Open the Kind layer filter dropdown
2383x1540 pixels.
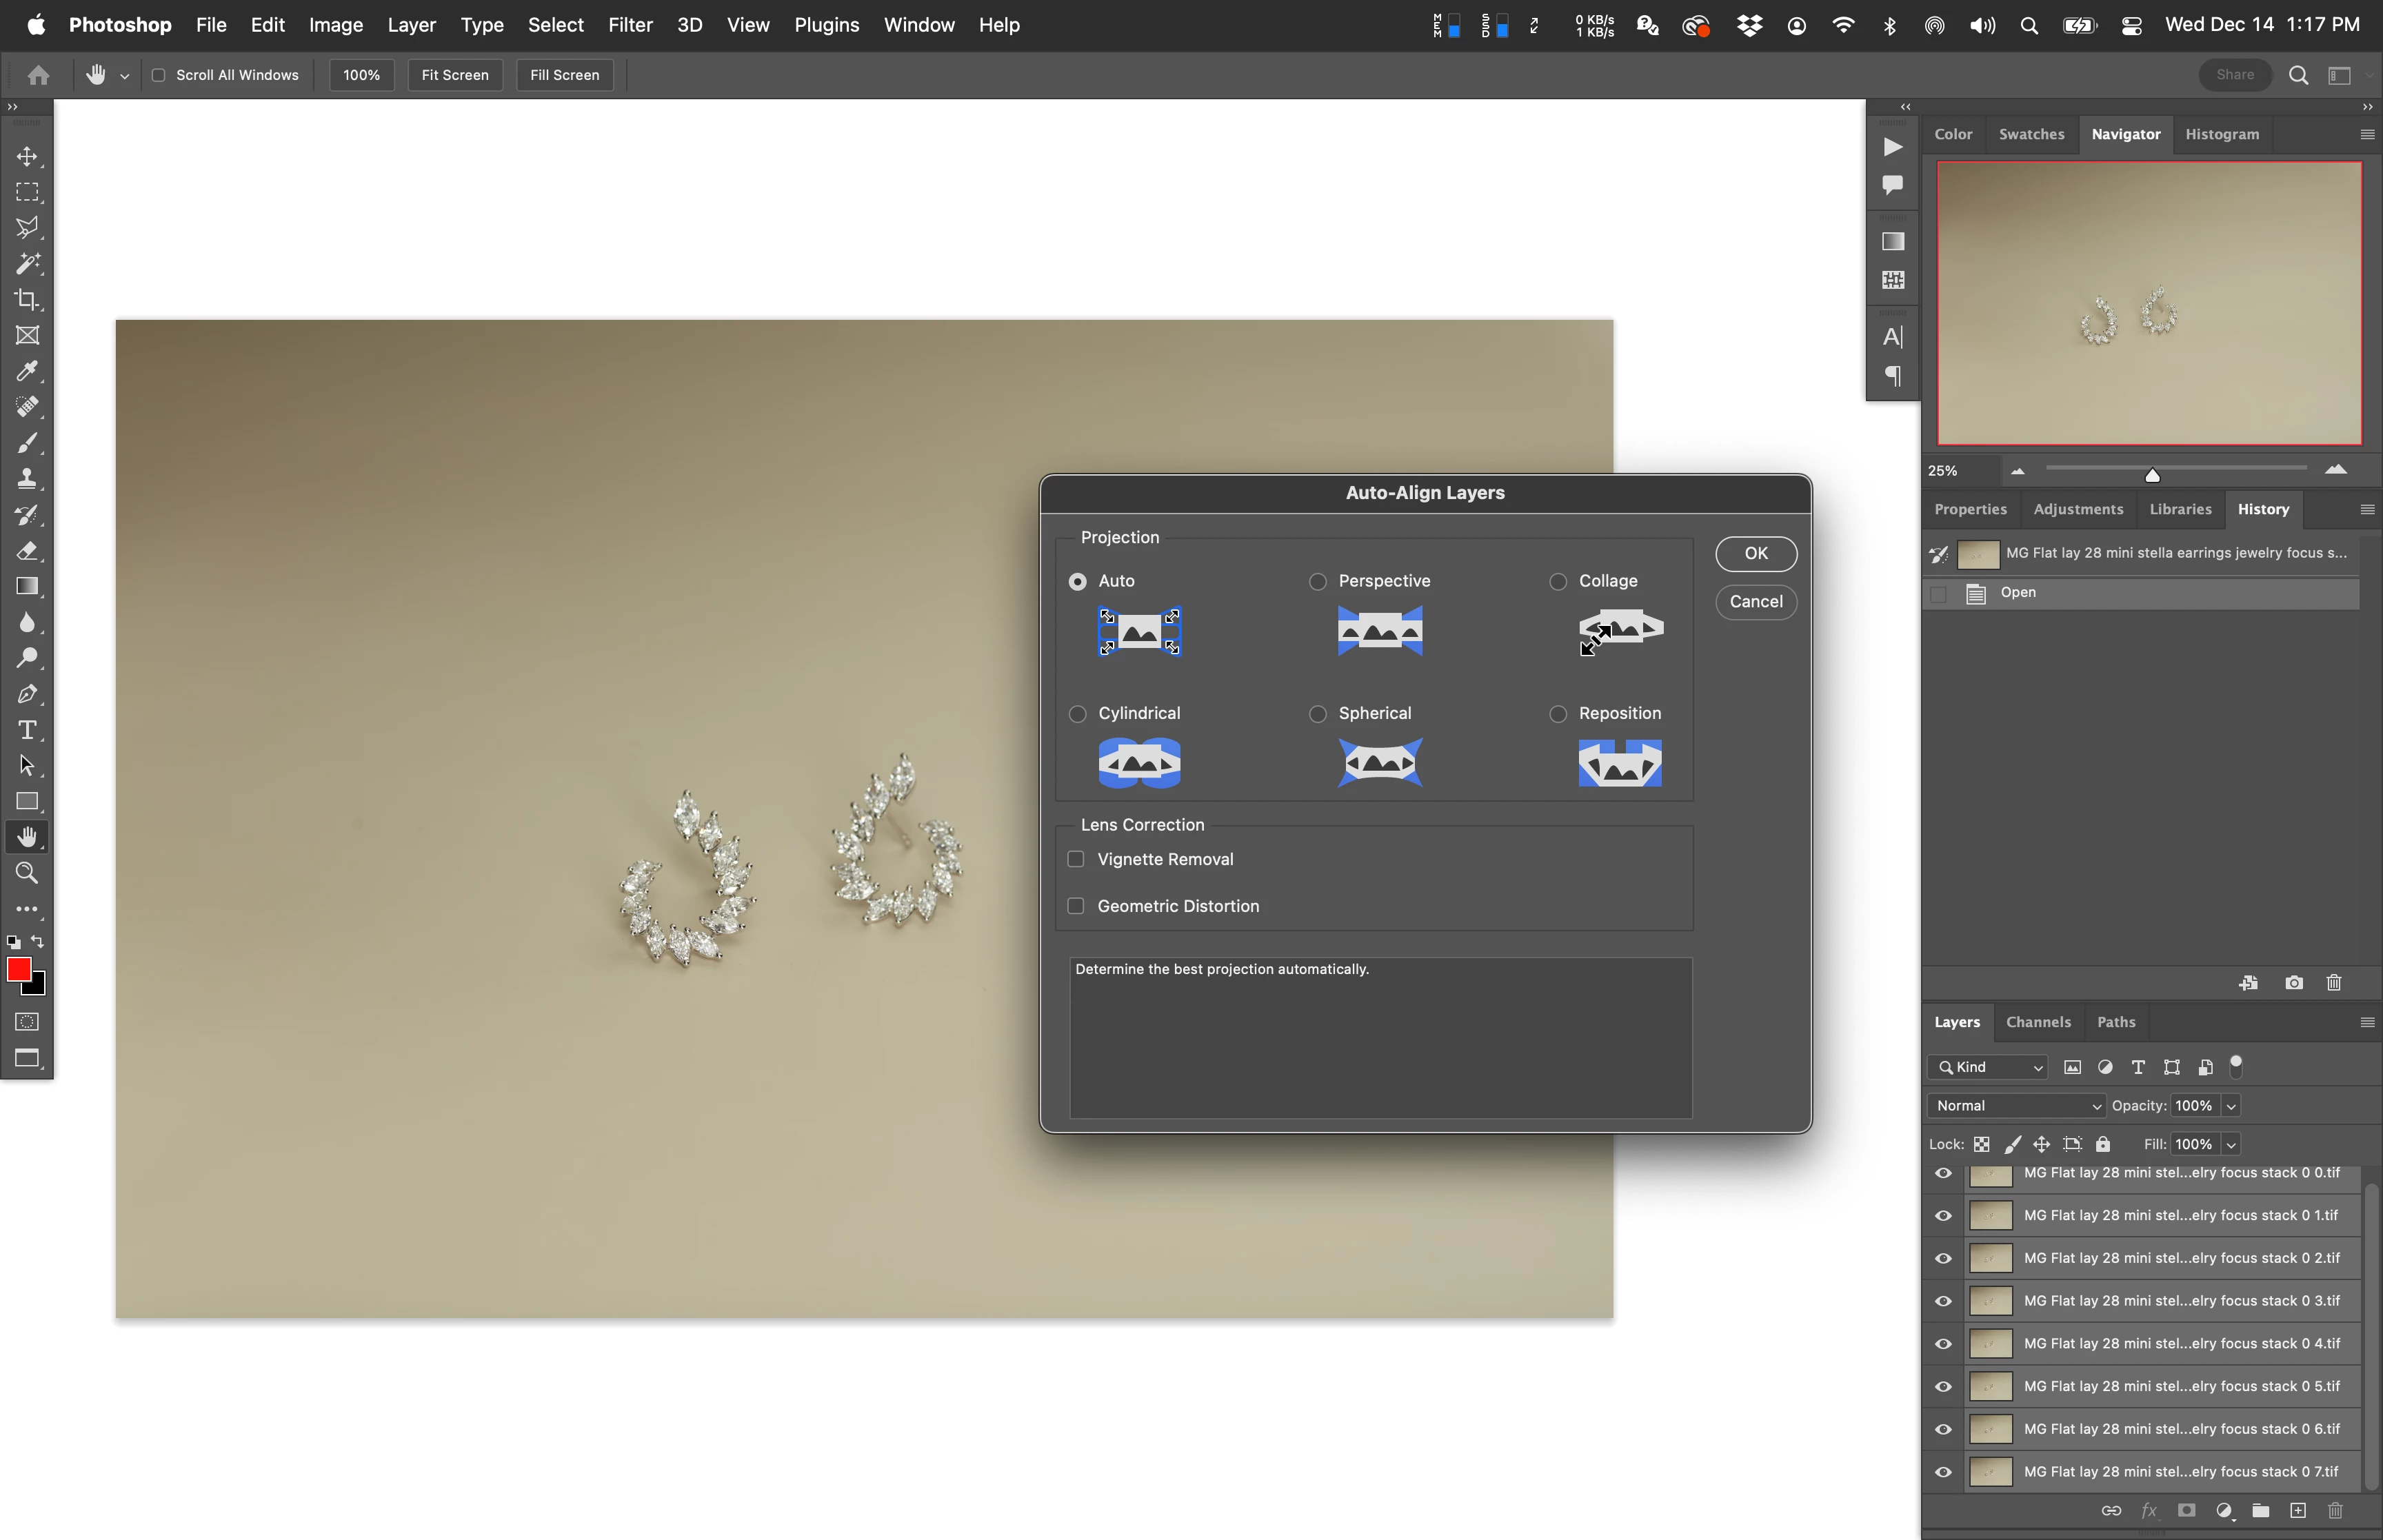[x=1988, y=1067]
